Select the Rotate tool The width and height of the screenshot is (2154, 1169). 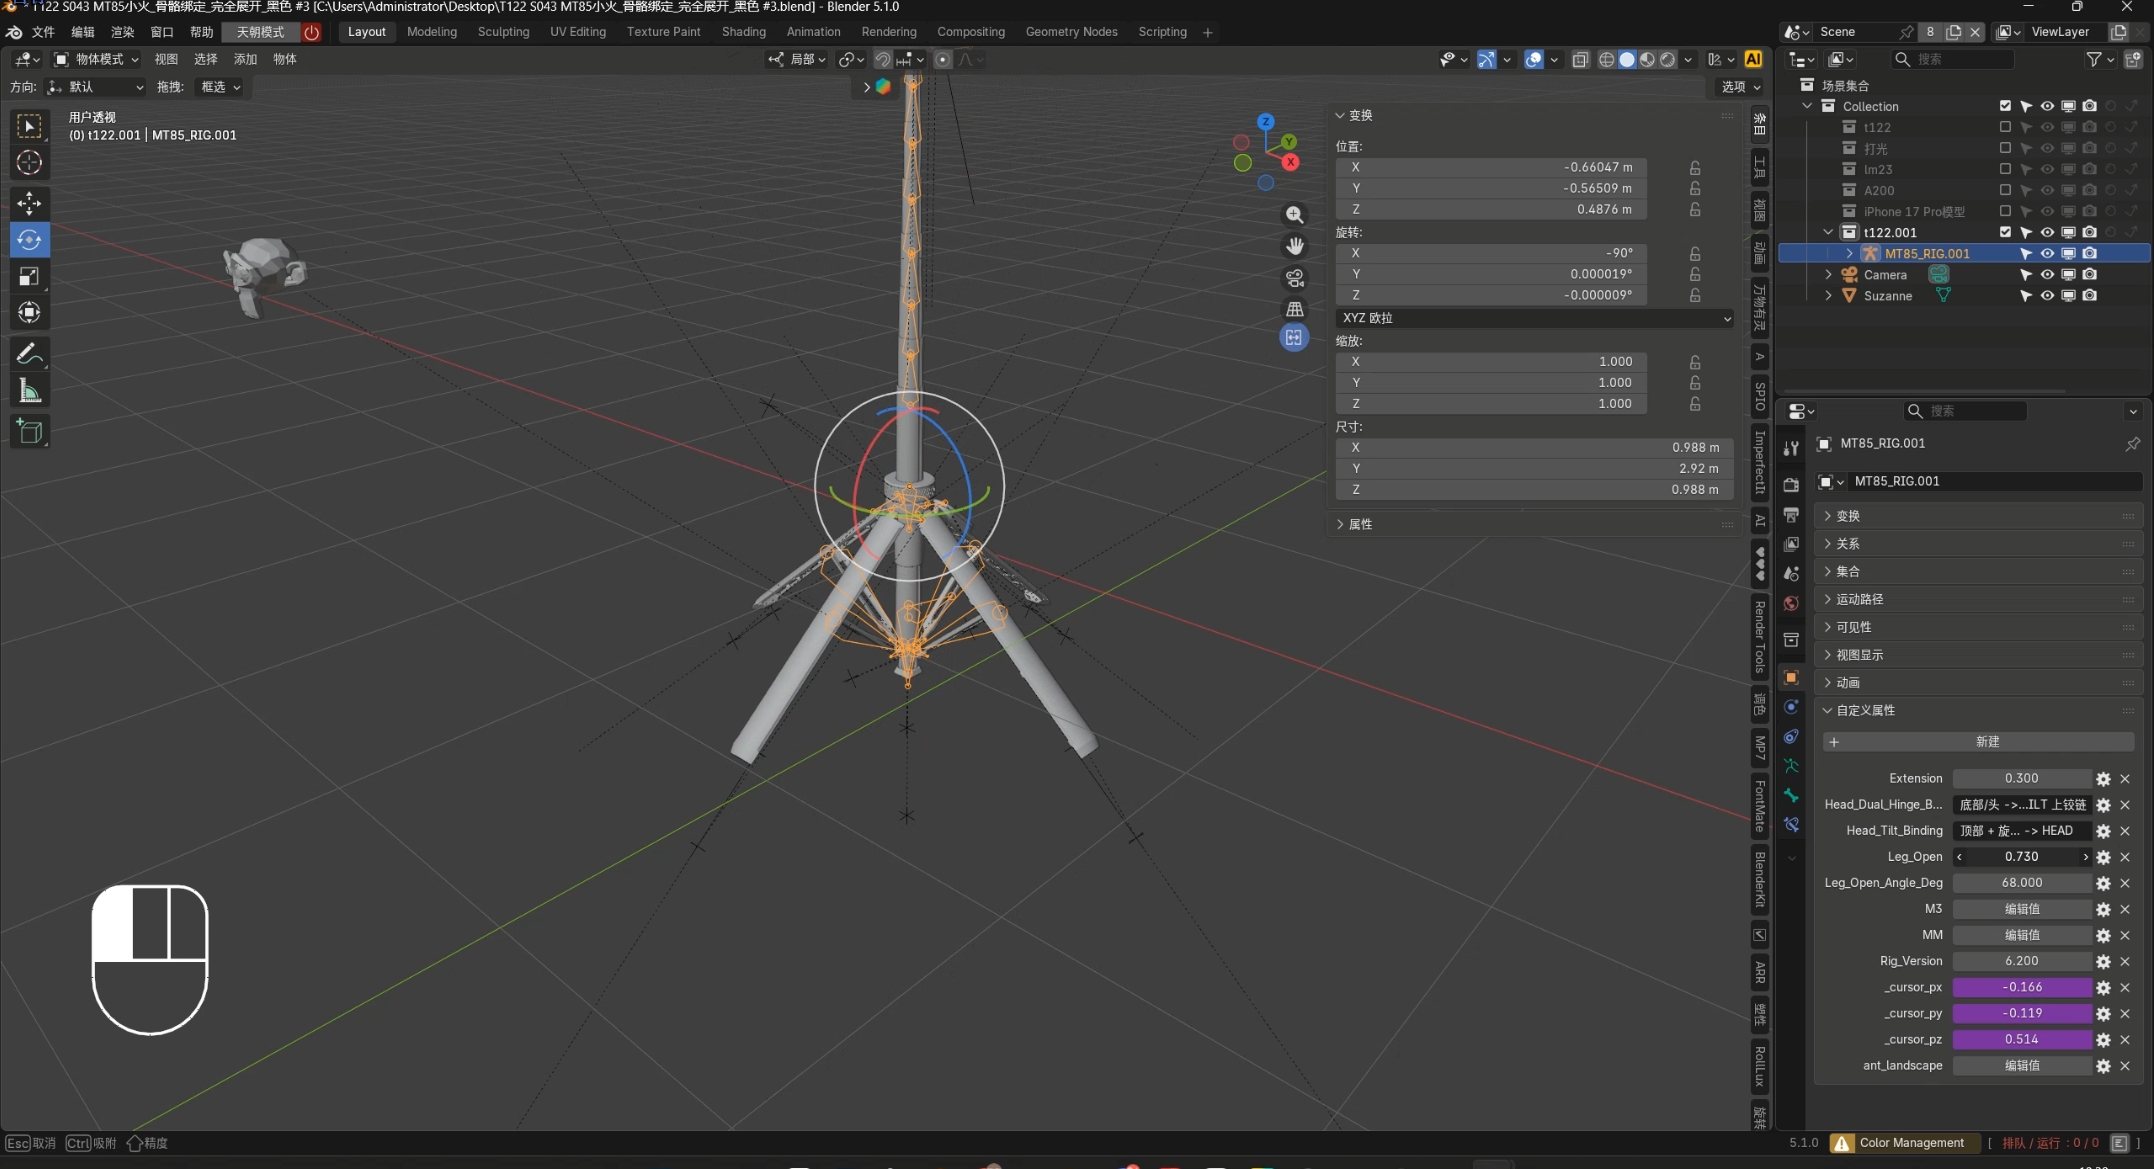pyautogui.click(x=29, y=240)
